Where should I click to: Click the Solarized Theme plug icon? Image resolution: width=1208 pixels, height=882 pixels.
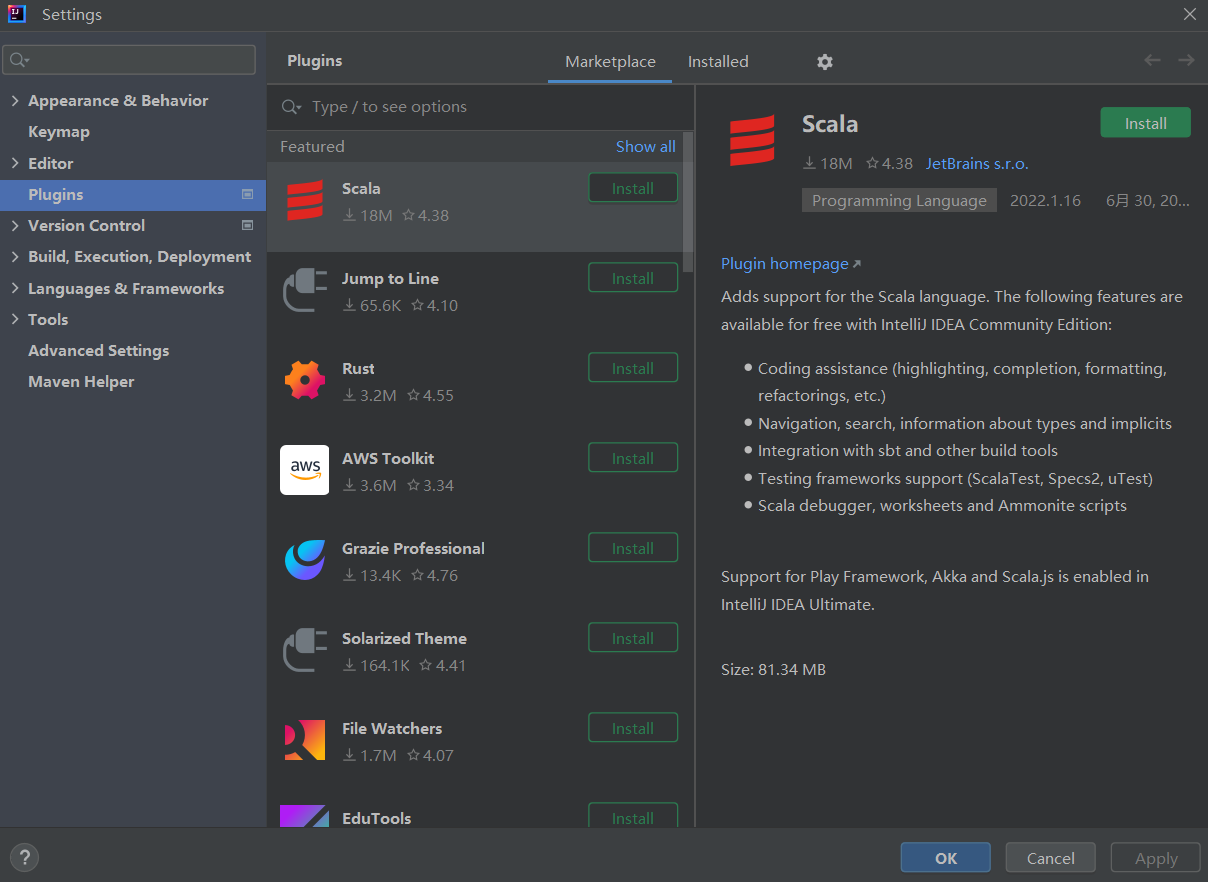point(304,651)
